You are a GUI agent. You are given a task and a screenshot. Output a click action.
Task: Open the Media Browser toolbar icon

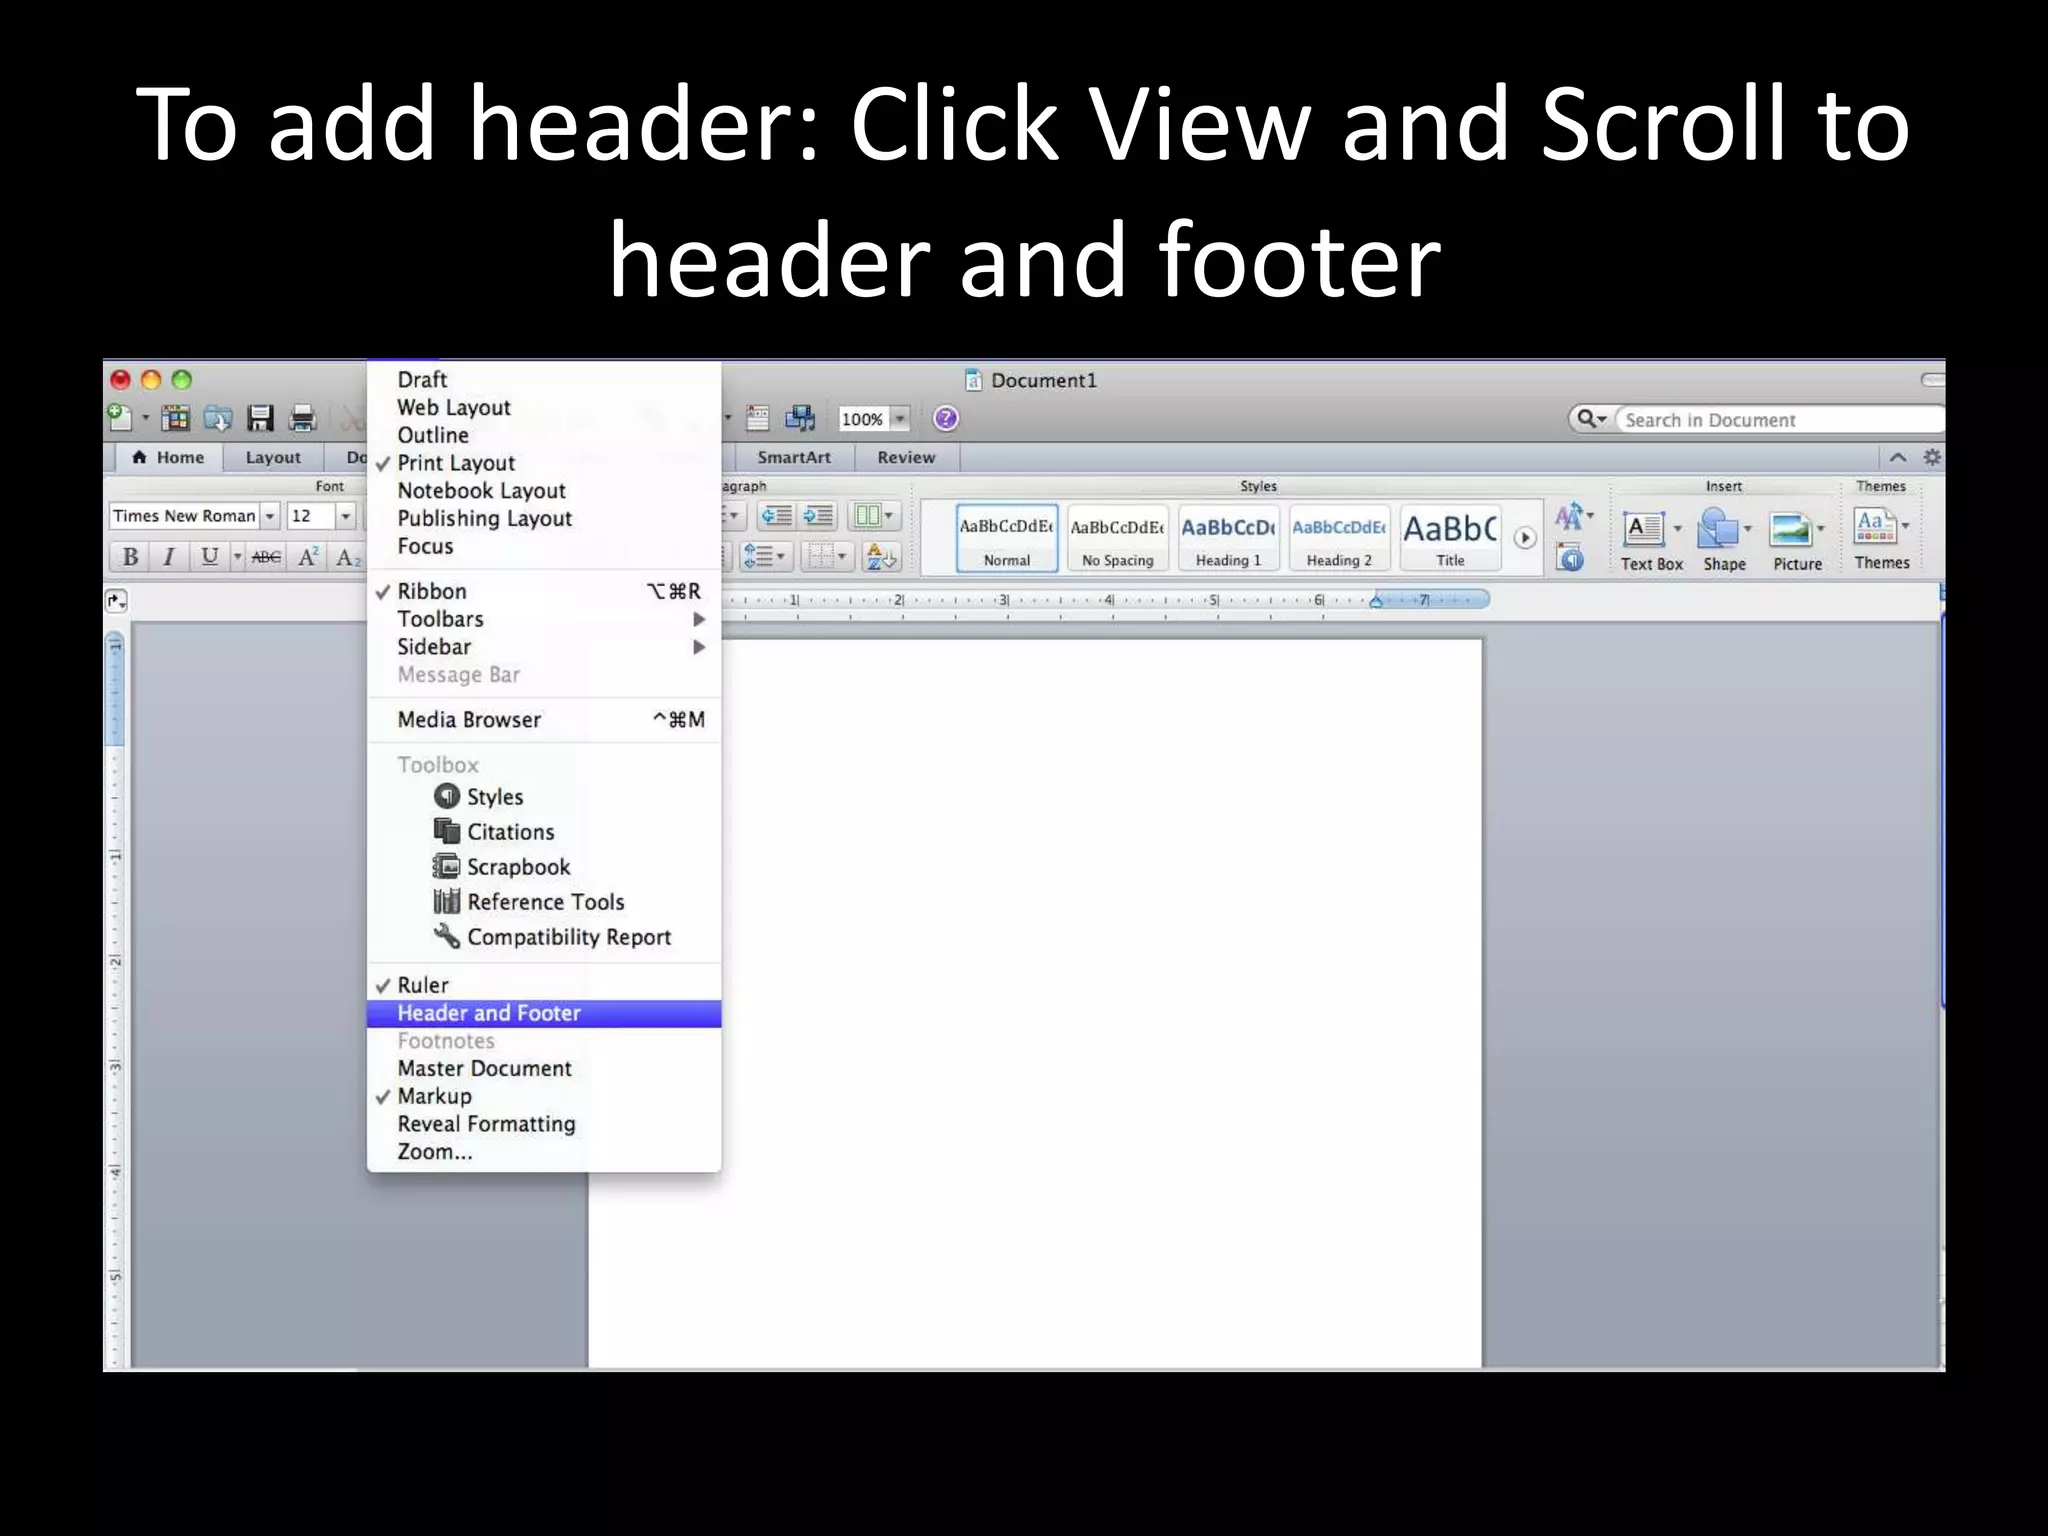pos(800,418)
